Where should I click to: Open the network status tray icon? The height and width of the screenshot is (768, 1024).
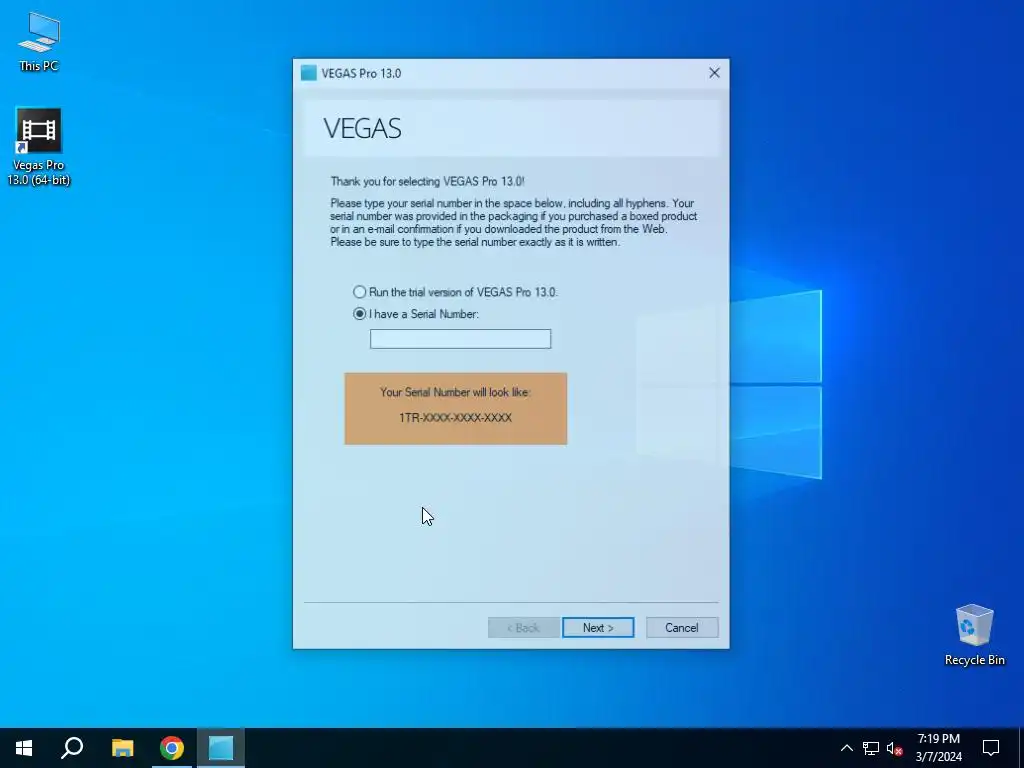871,748
